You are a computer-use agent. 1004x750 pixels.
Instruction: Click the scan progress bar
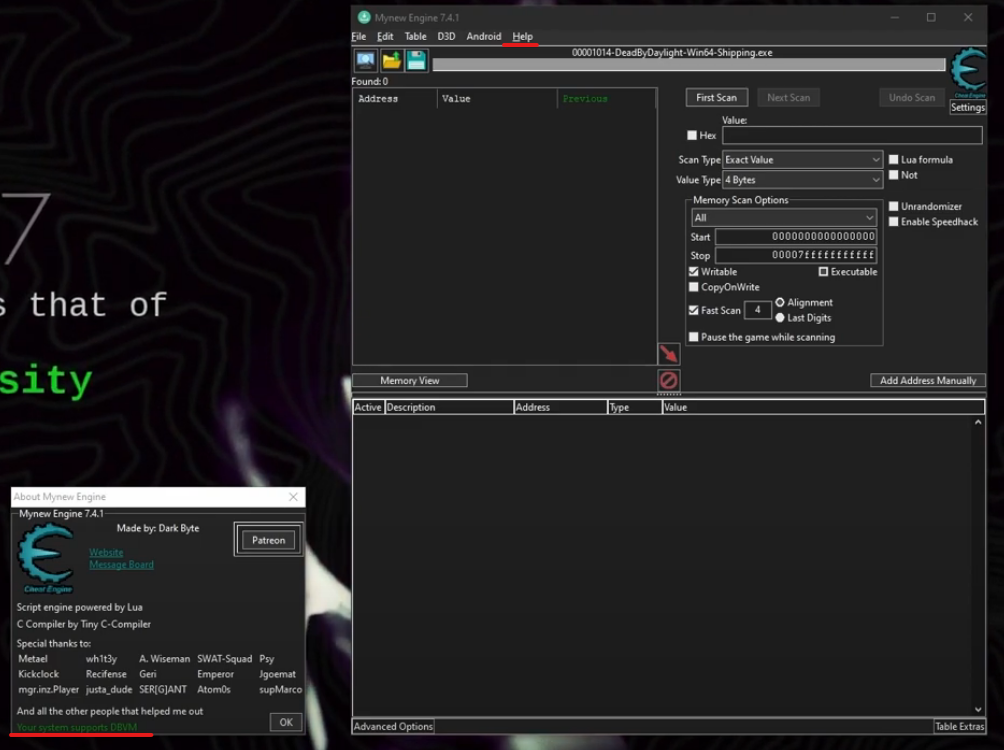pyautogui.click(x=689, y=64)
